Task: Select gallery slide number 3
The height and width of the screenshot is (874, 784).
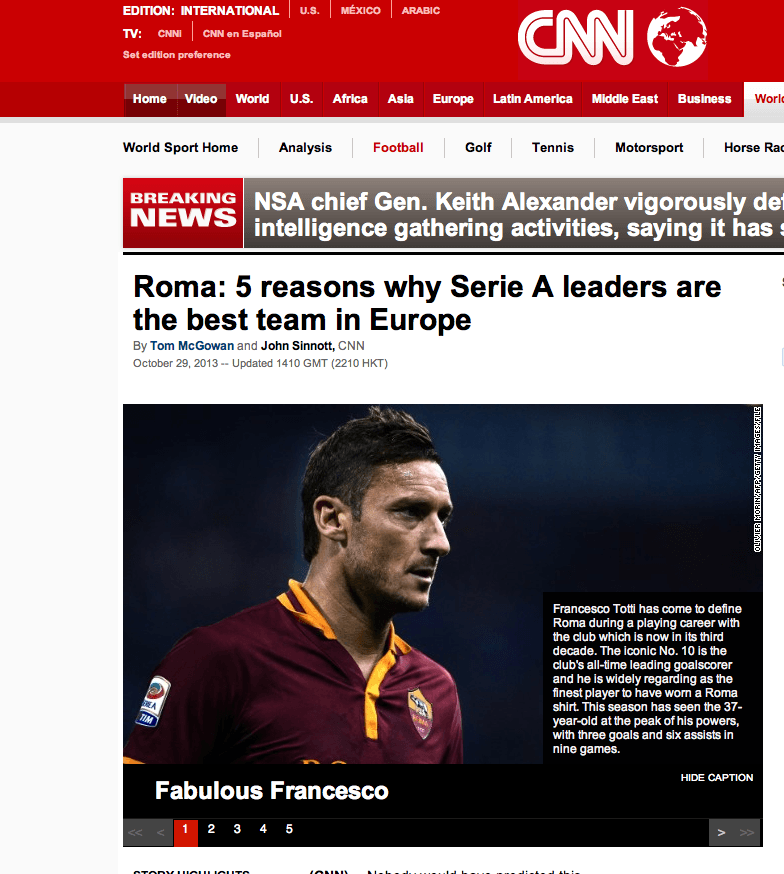Action: pyautogui.click(x=237, y=829)
